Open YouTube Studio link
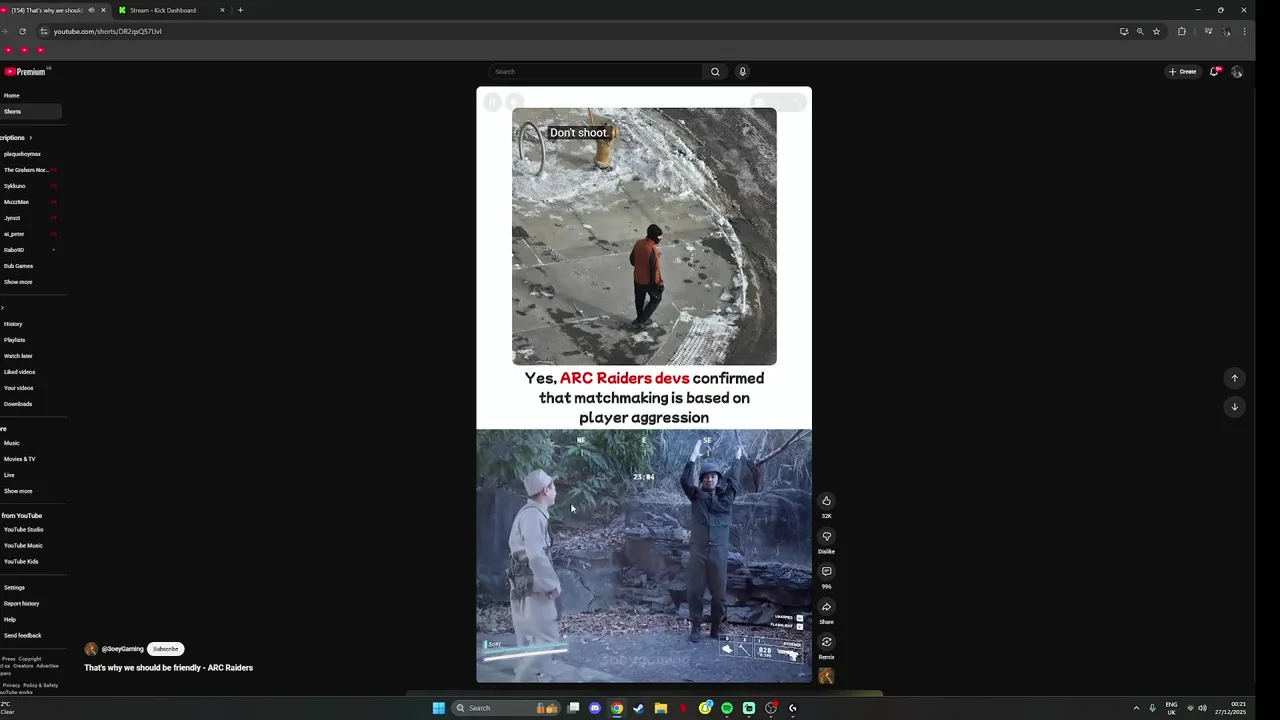The width and height of the screenshot is (1280, 720). click(x=23, y=530)
